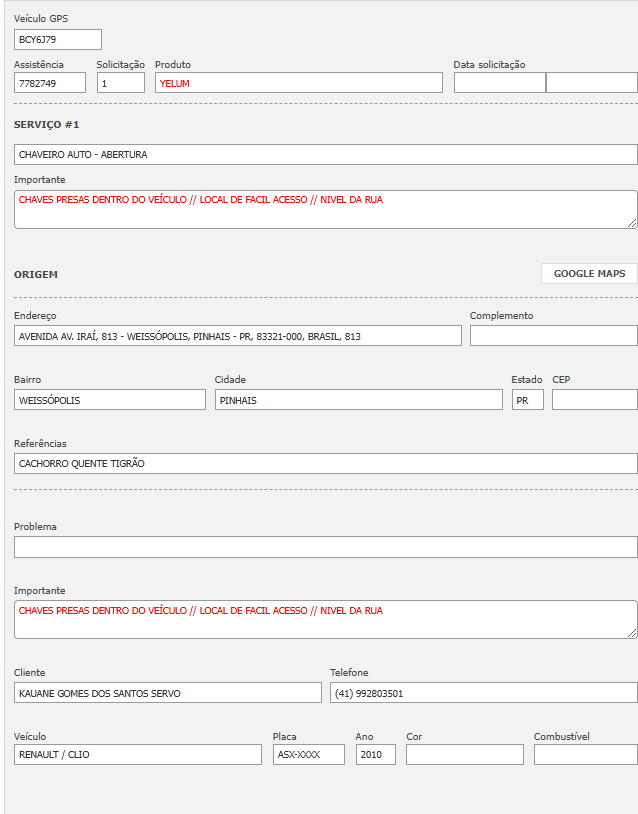Click the Cidade field showing PINHAIS
Viewport: 638px width, 814px height.
[358, 400]
